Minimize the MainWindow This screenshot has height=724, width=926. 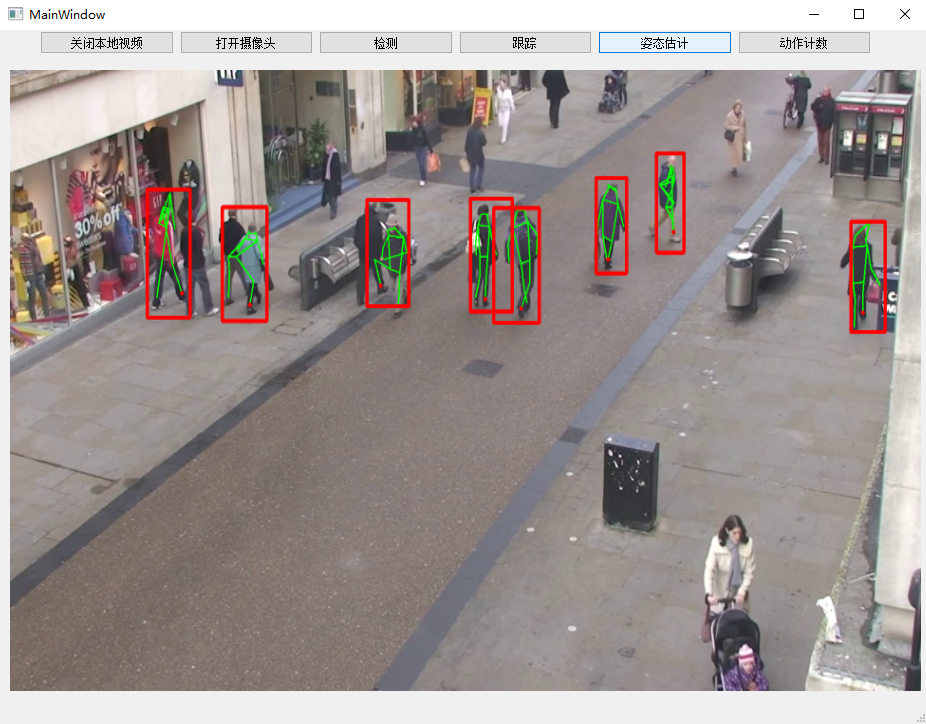point(813,14)
